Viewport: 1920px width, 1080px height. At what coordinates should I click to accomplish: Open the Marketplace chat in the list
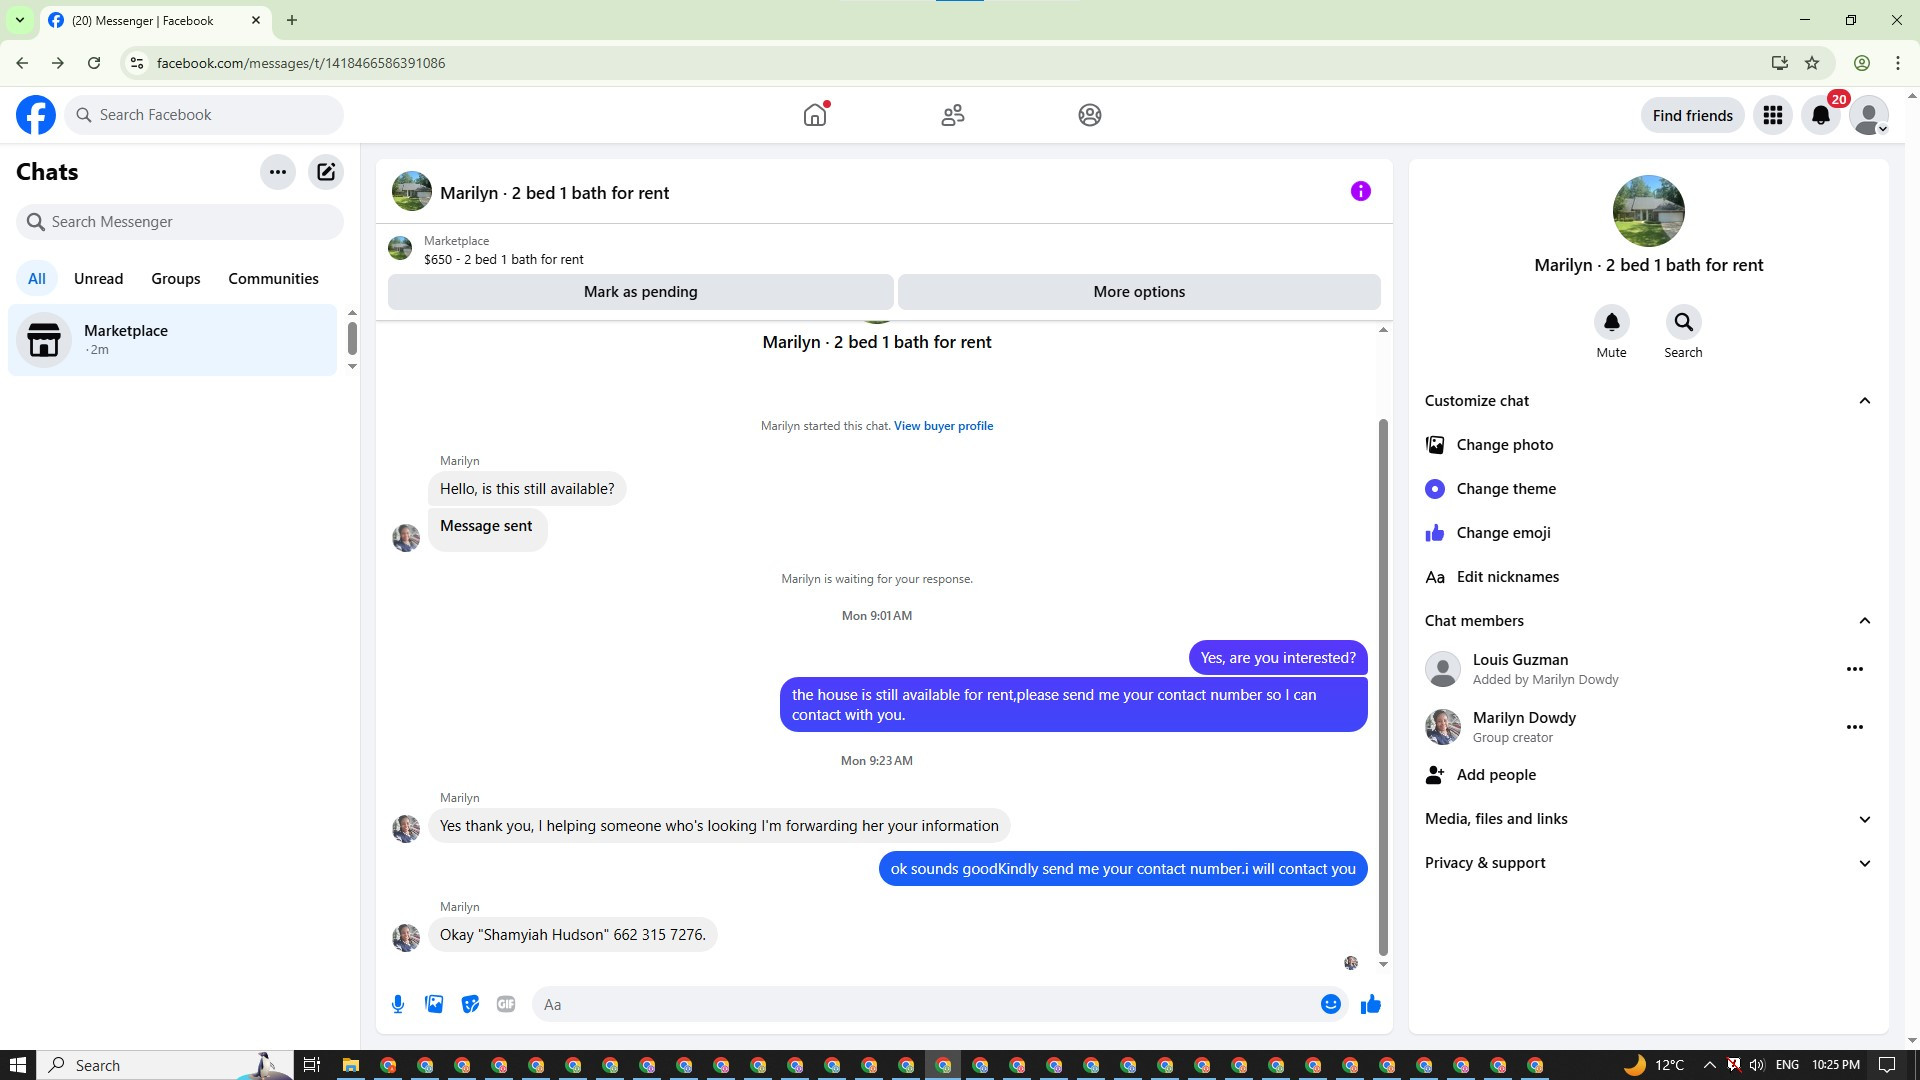(x=173, y=340)
